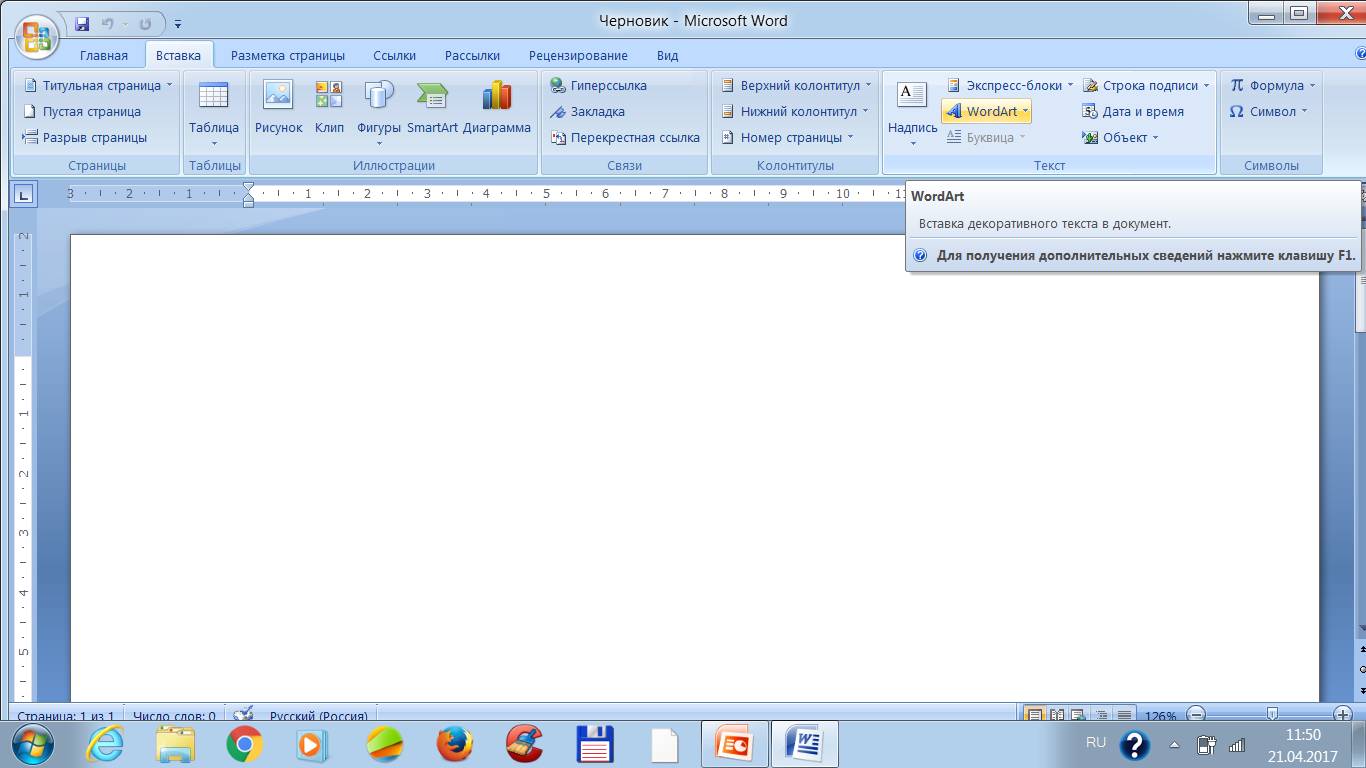Open the Разметка страницы tab

tap(288, 55)
